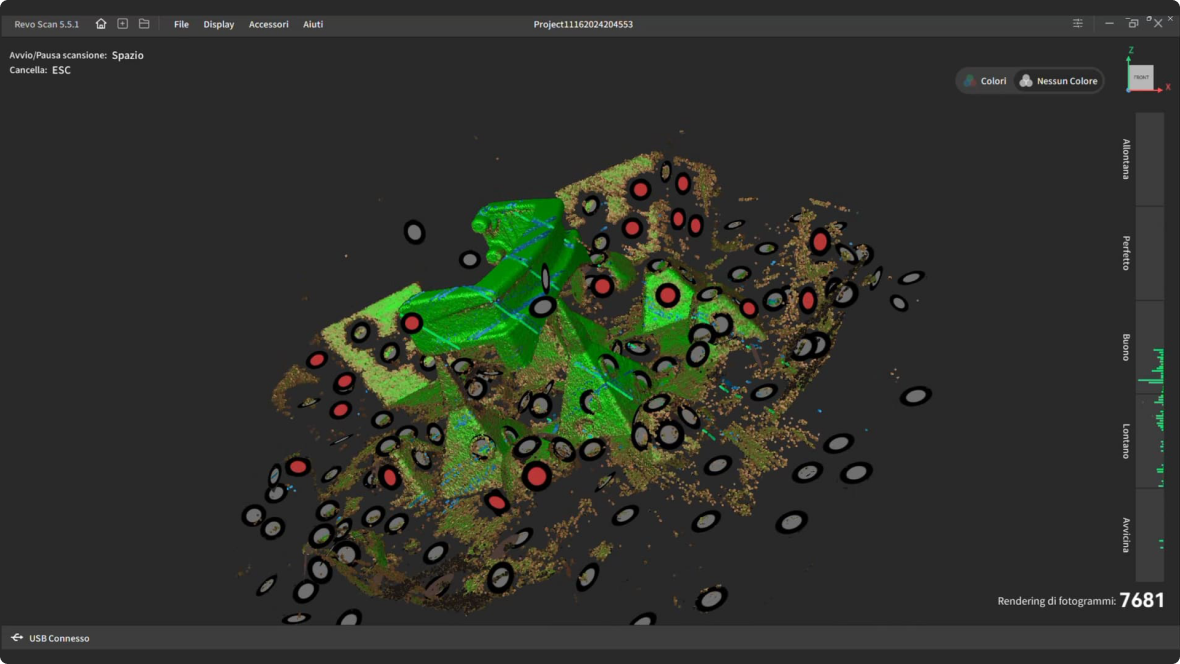The image size is (1180, 664).
Task: Open project folder icon in top bar
Action: [x=144, y=24]
